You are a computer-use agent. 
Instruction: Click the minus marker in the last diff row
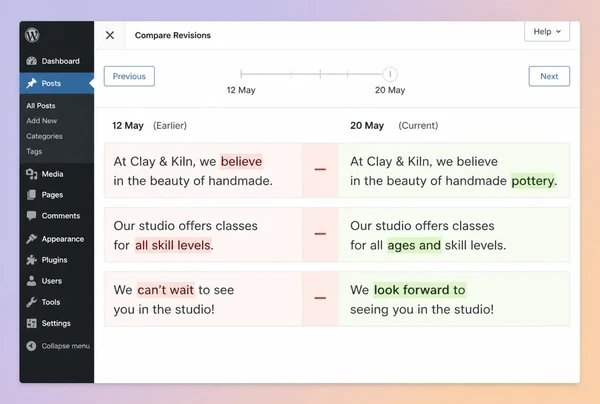(x=320, y=298)
